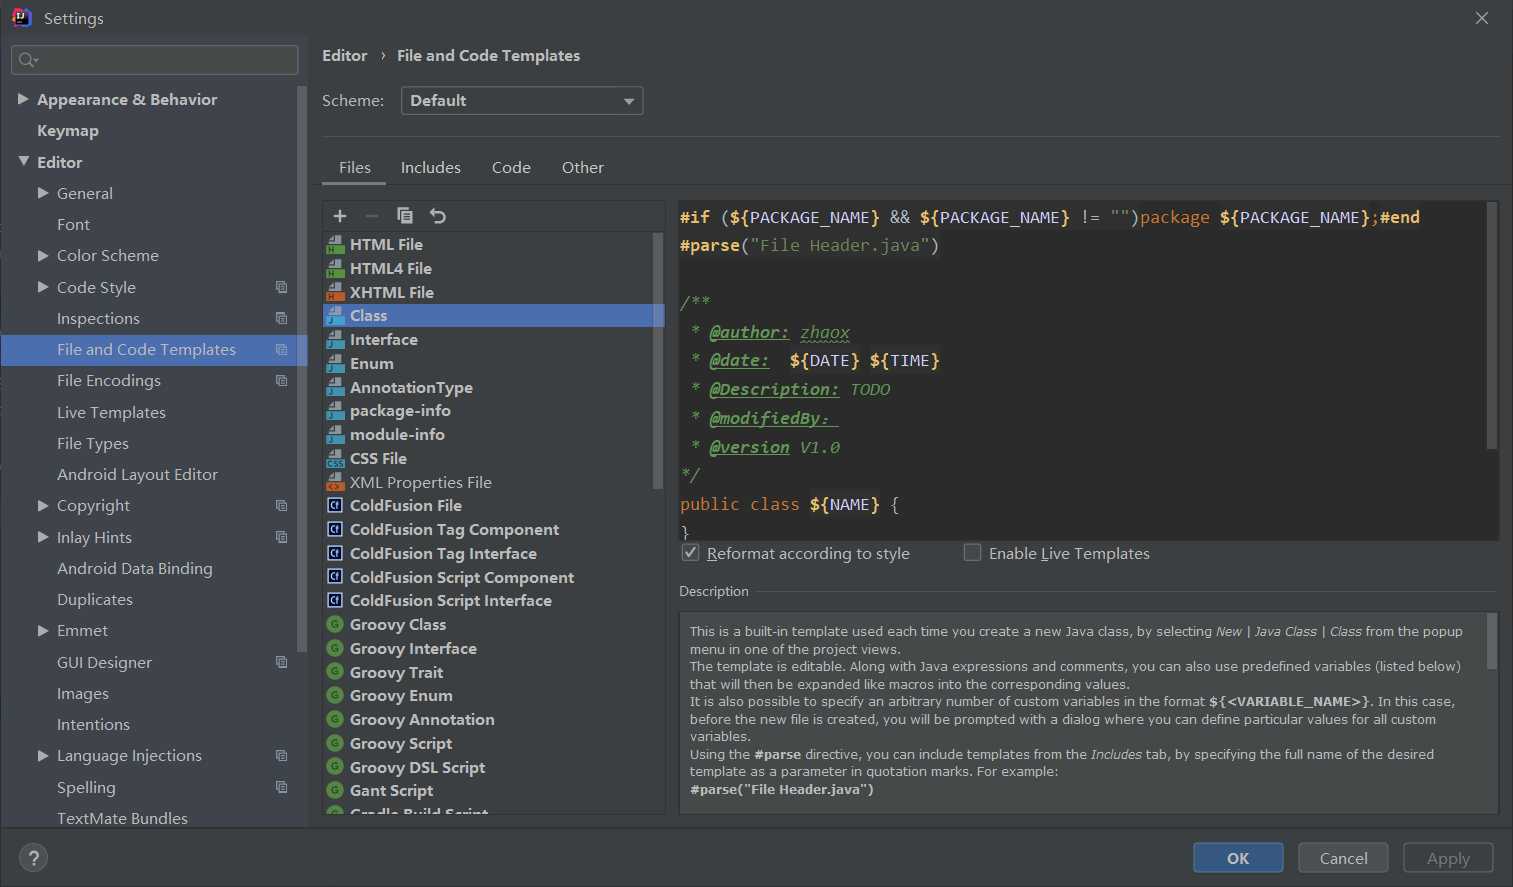The height and width of the screenshot is (887, 1513).
Task: Click the AnnotationType template icon
Action: pyautogui.click(x=336, y=387)
